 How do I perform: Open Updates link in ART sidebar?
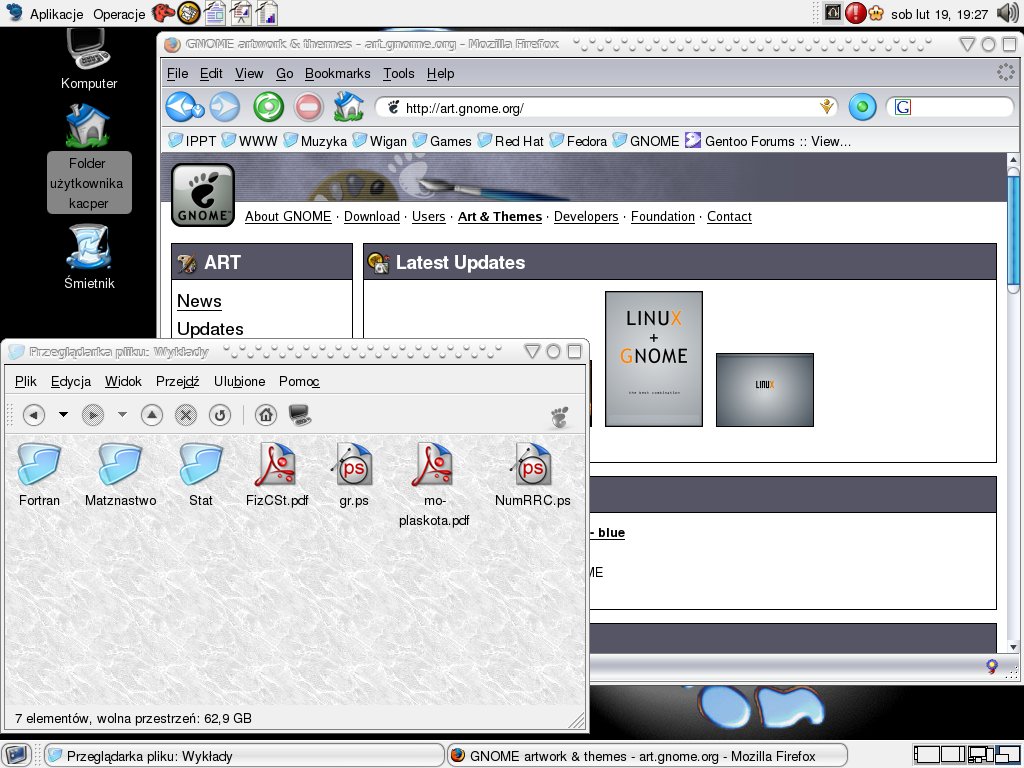tap(210, 328)
